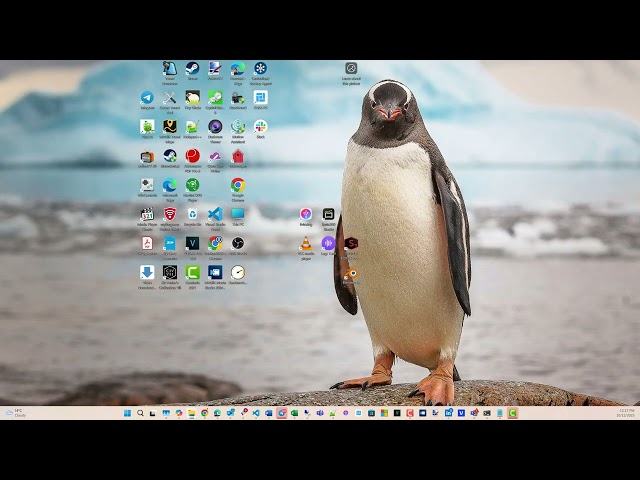Select the Blender desktop shortcut
Viewport: 640px width, 480px height.
351,273
